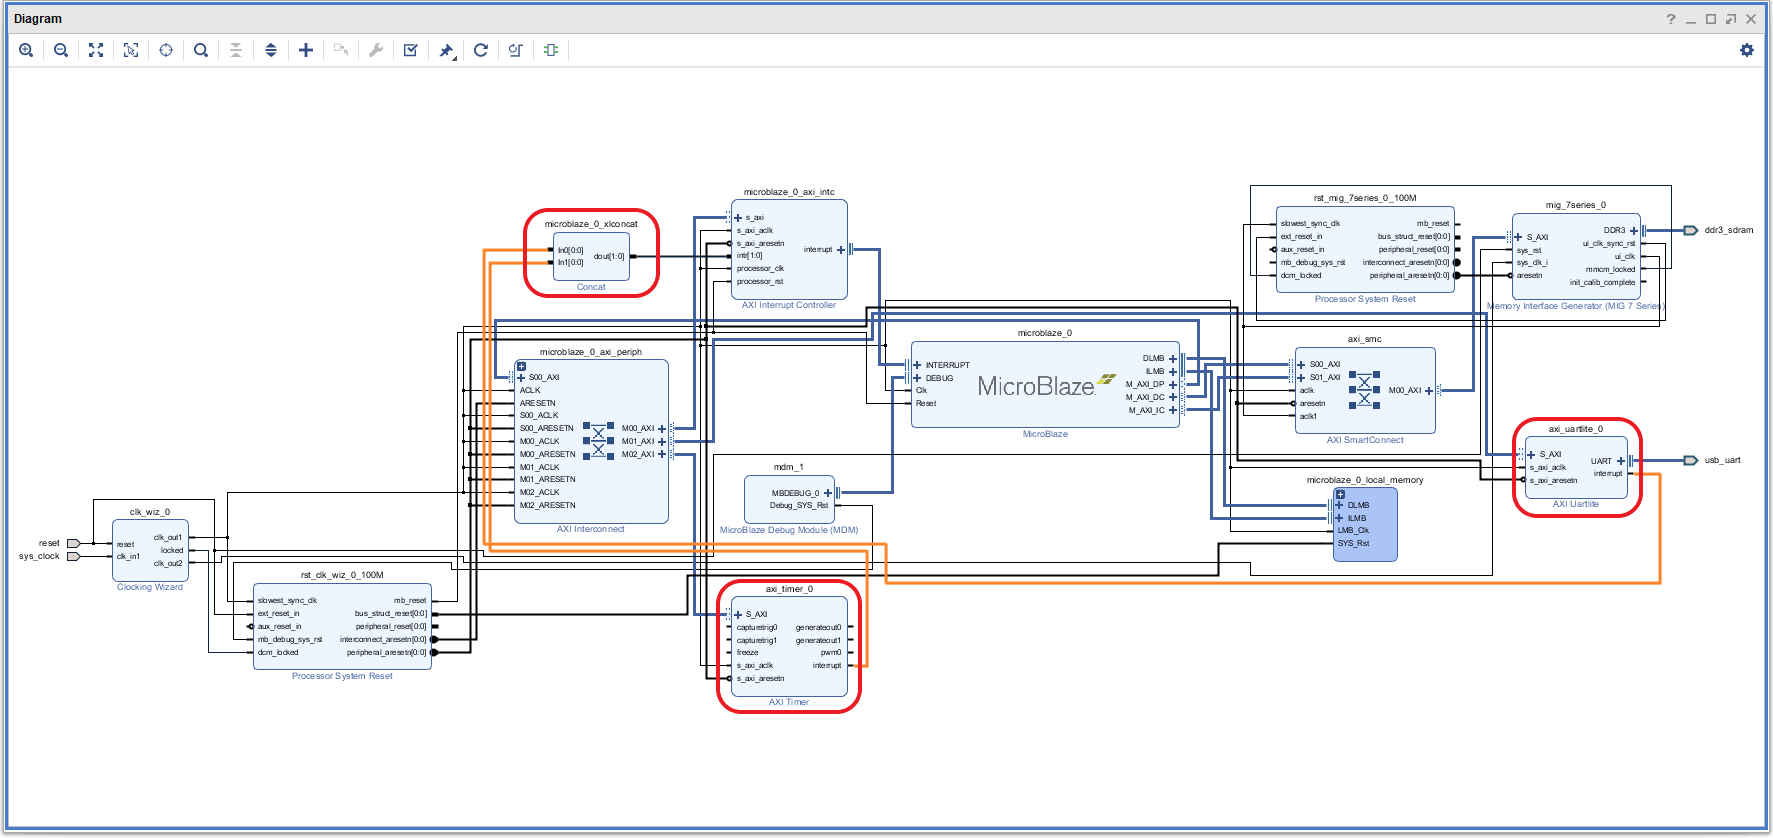1773x838 pixels.
Task: Click the Expand All toolbar icon
Action: click(271, 50)
